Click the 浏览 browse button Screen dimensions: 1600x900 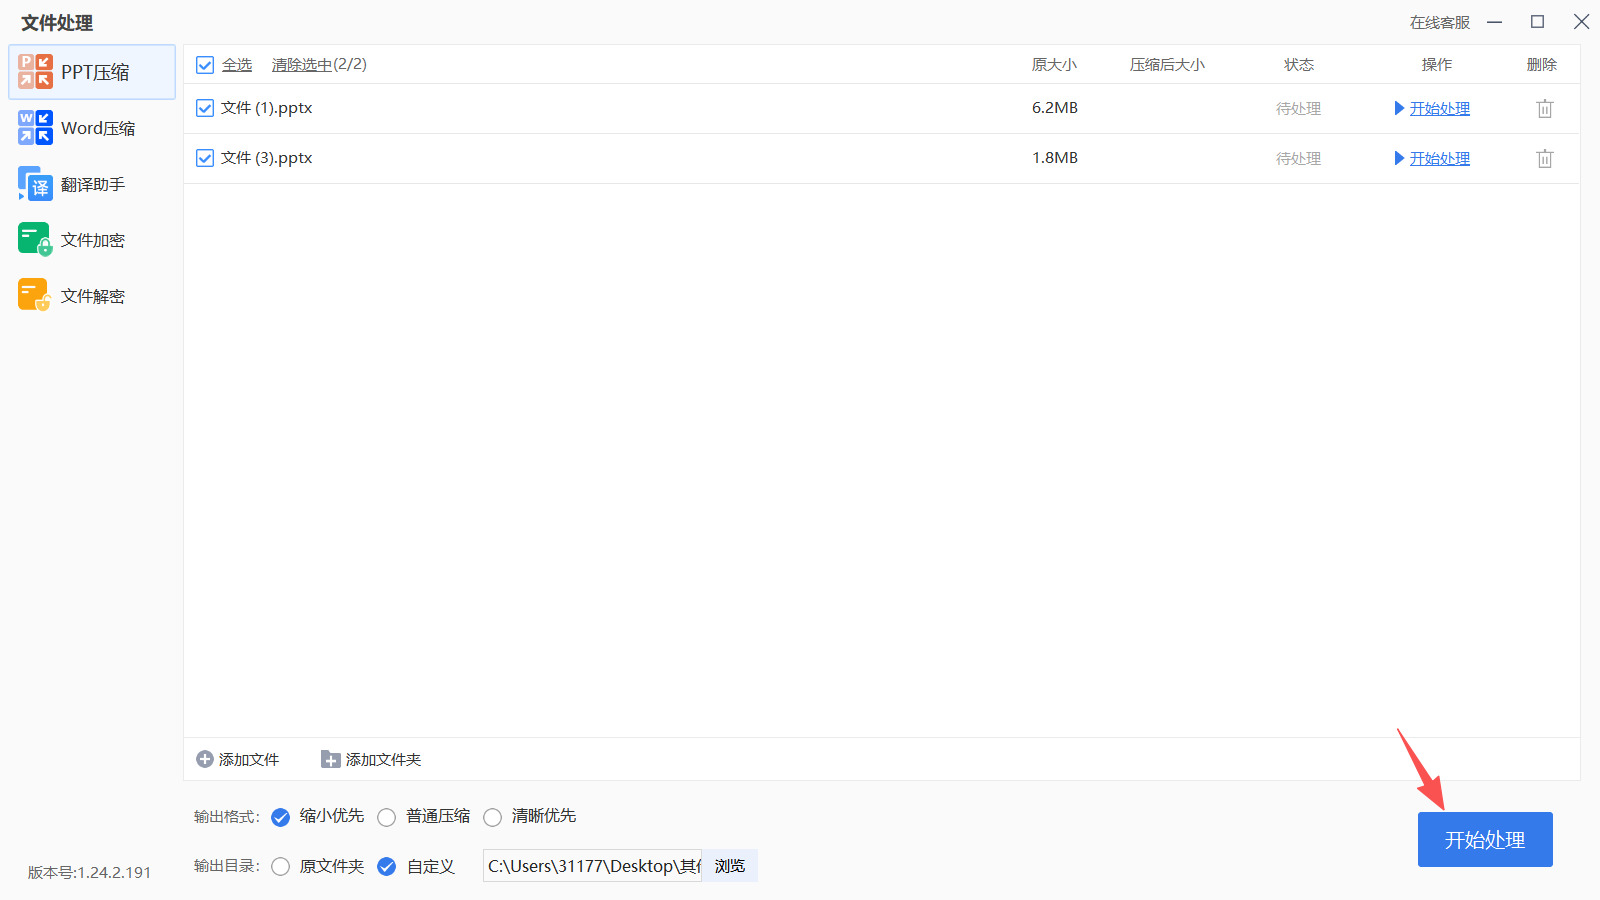click(730, 866)
